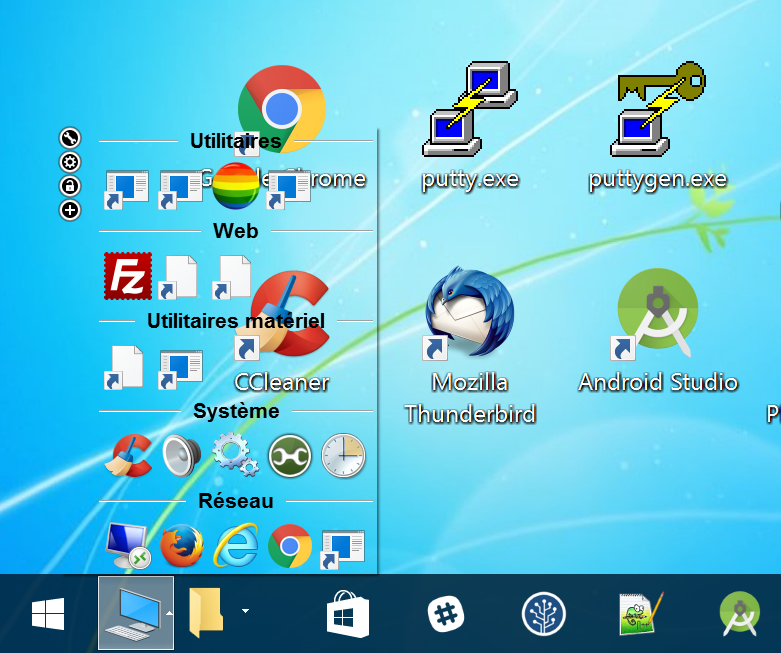Open the blue gears icon under Système
Viewport: 781px width, 653px height.
(x=236, y=456)
